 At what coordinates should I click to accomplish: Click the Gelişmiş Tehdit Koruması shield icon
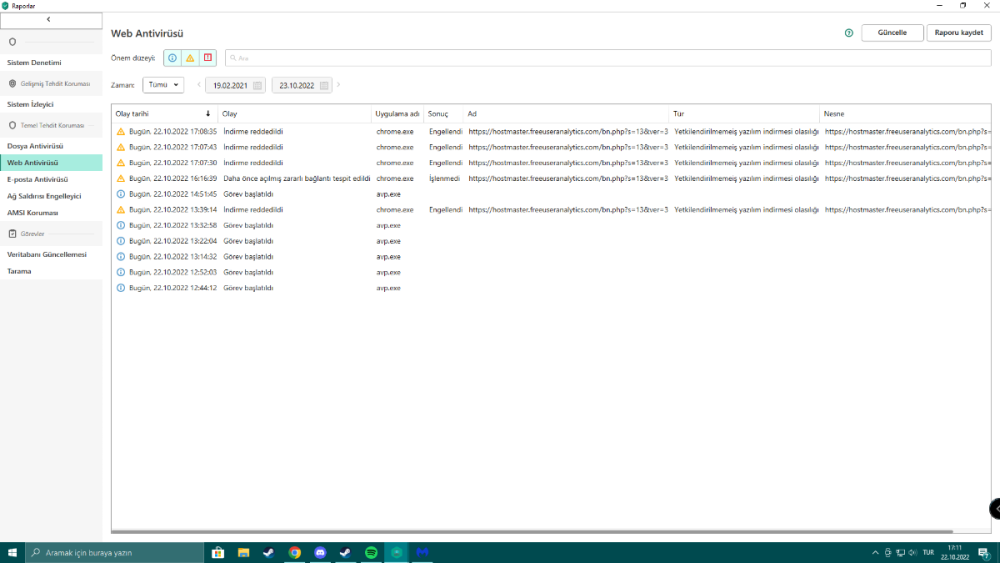12,84
